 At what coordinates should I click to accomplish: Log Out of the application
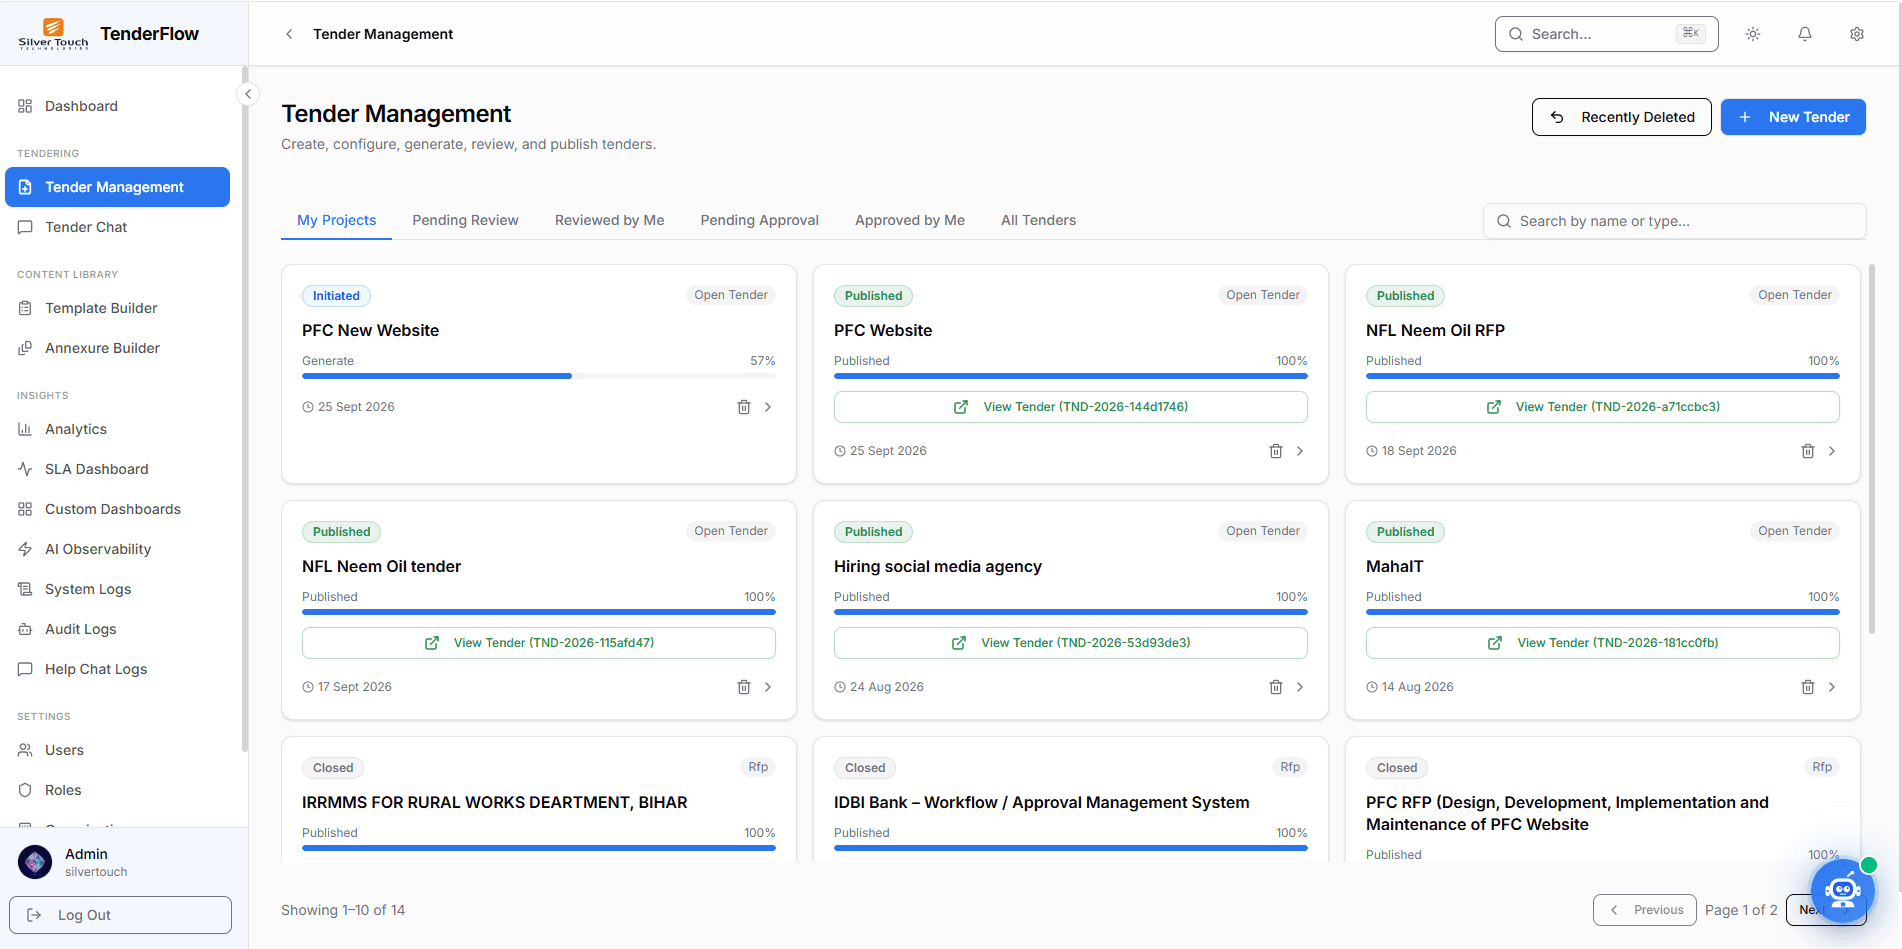point(120,915)
